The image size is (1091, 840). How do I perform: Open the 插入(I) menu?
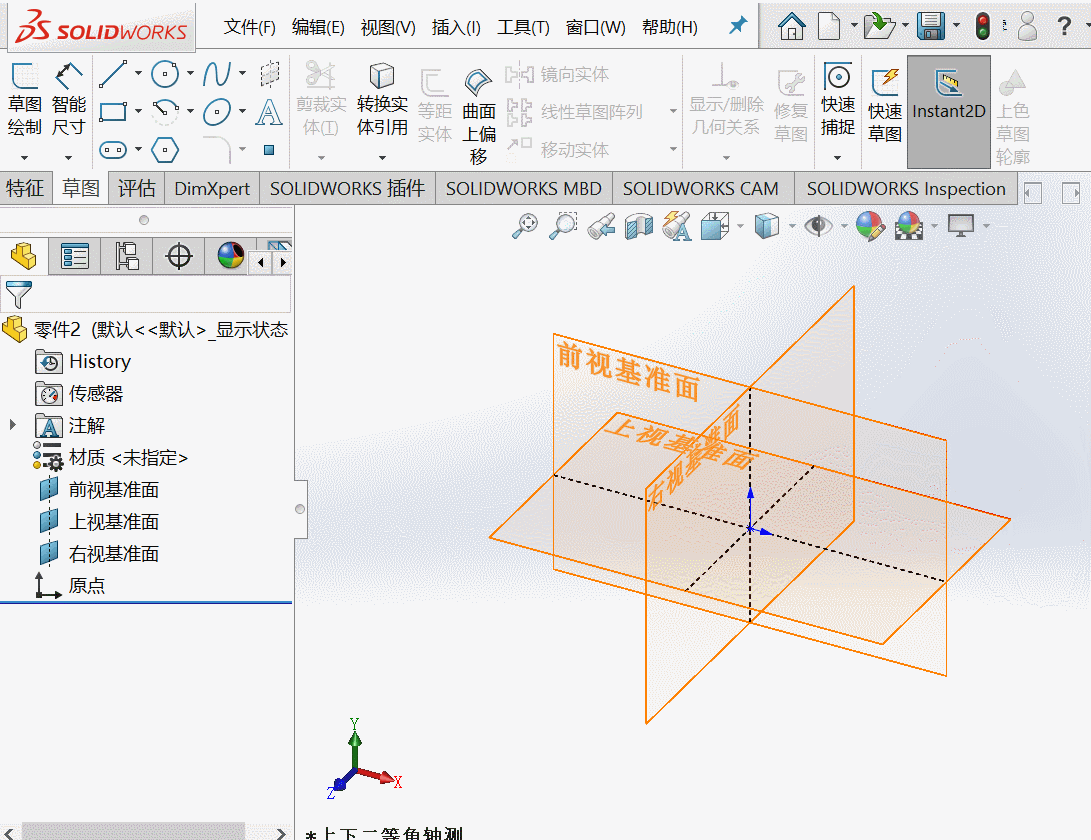pos(456,27)
